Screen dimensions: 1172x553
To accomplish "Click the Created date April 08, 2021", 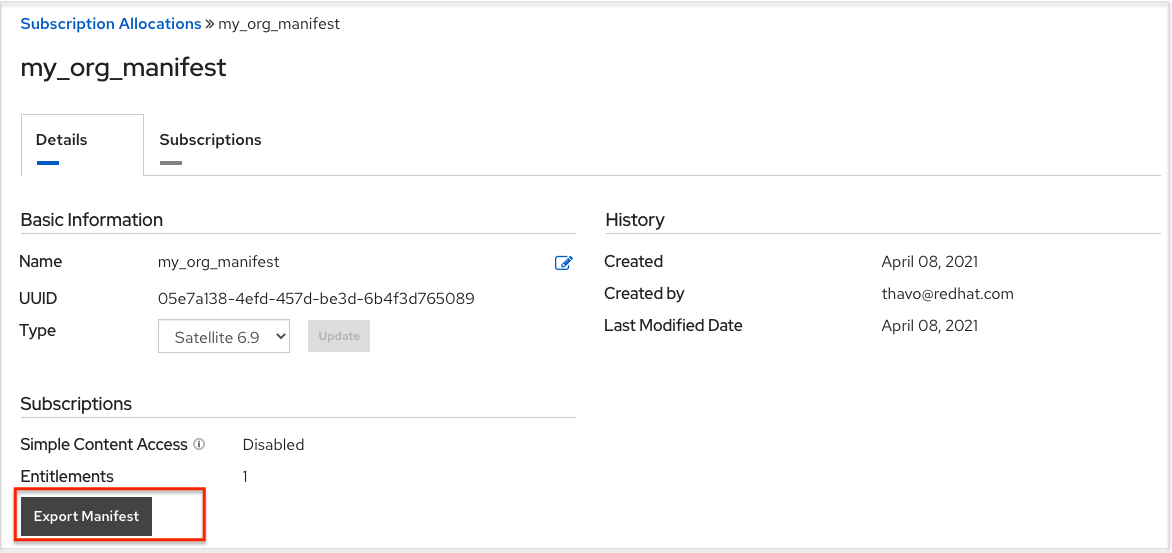I will (930, 262).
